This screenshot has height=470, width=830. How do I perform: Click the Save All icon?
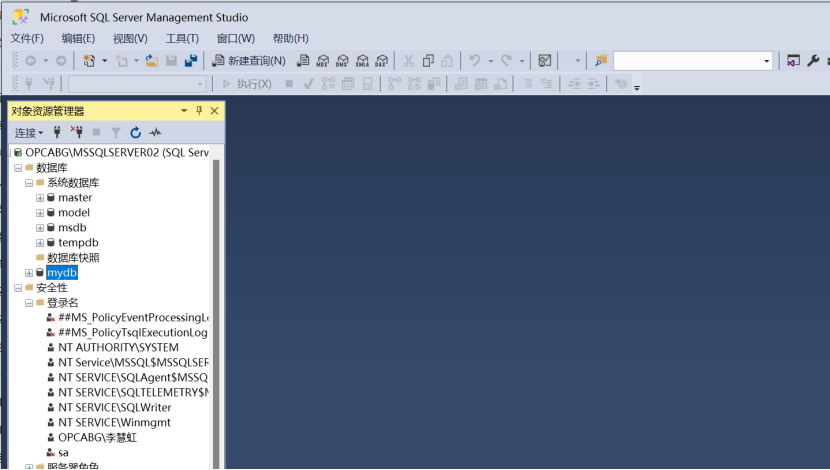[x=191, y=61]
